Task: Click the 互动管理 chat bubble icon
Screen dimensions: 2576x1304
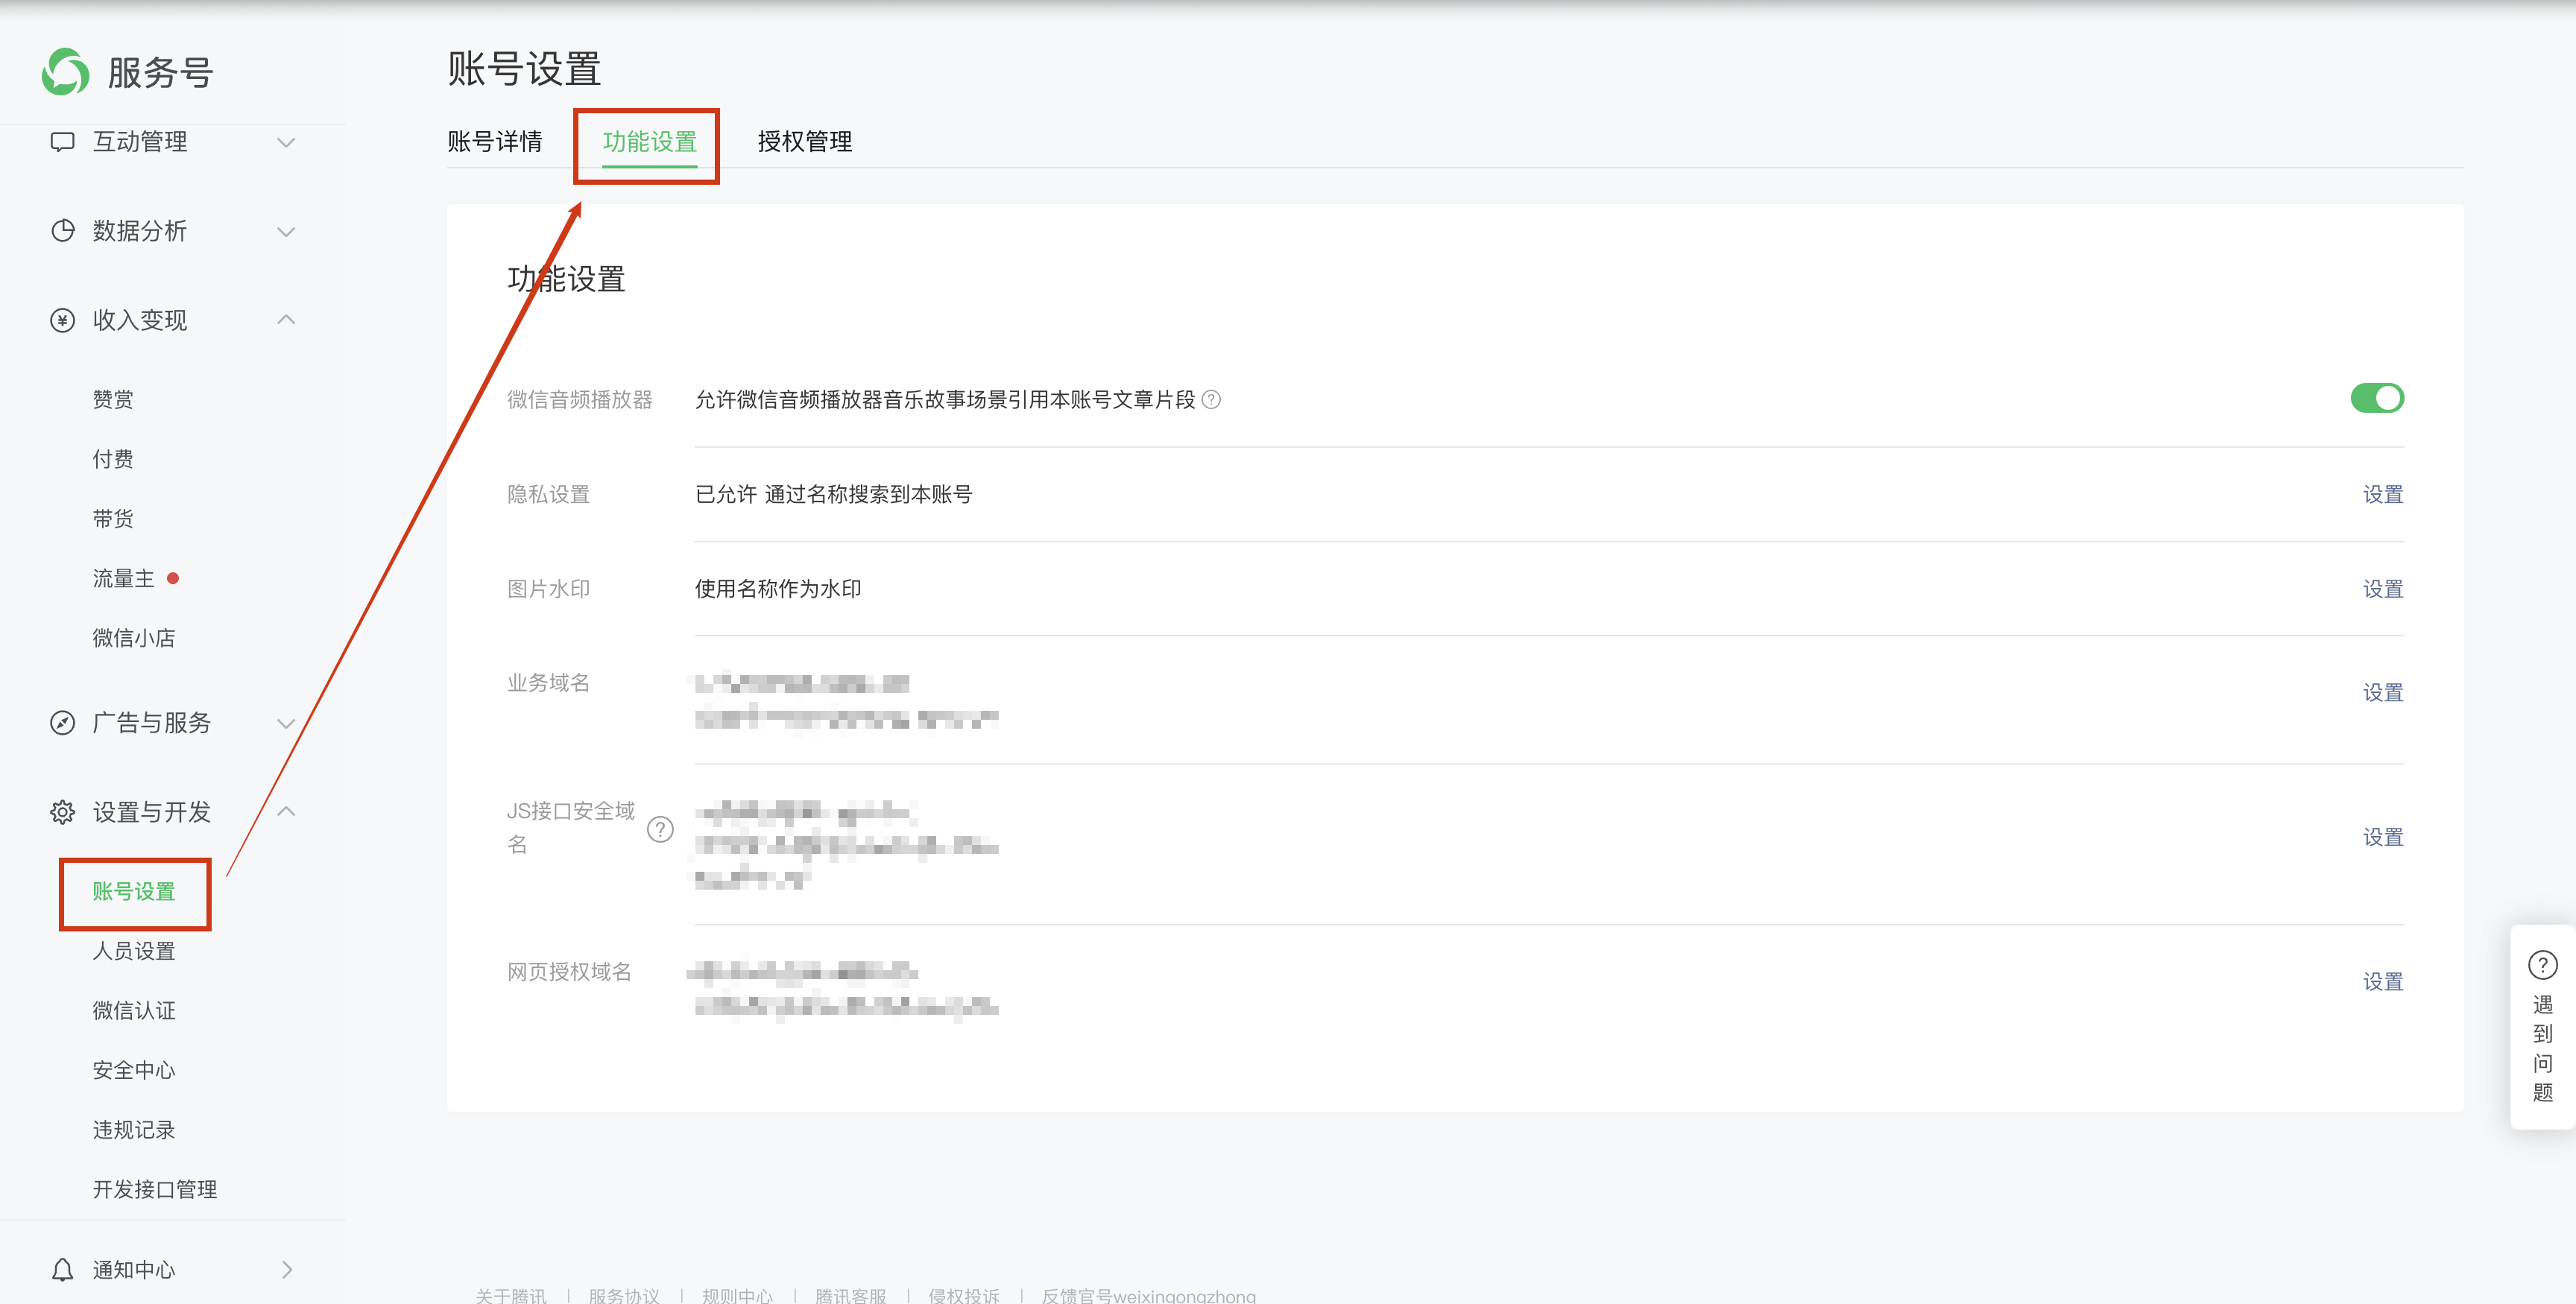Action: 62,142
